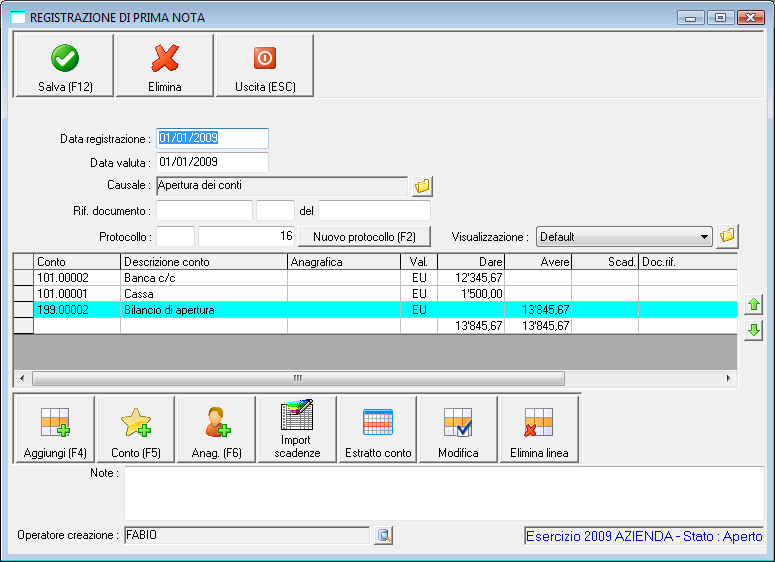Select the Cassa description cell
This screenshot has height=562, width=775.
(204, 294)
